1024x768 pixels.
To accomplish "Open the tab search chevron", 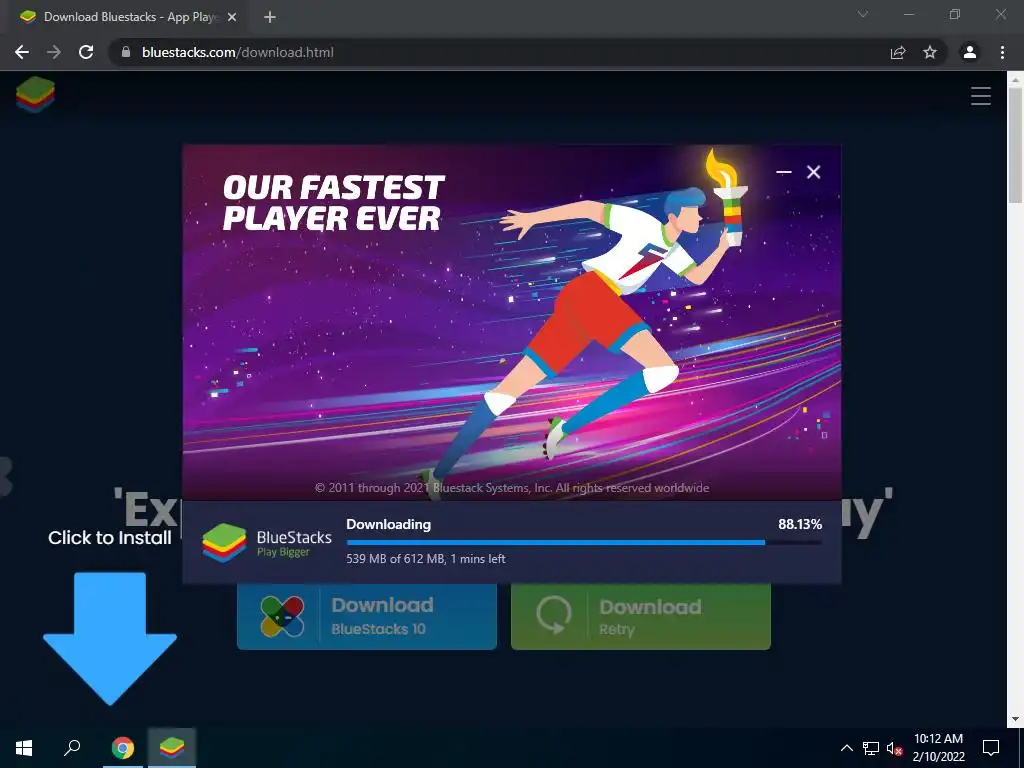I will (x=863, y=14).
